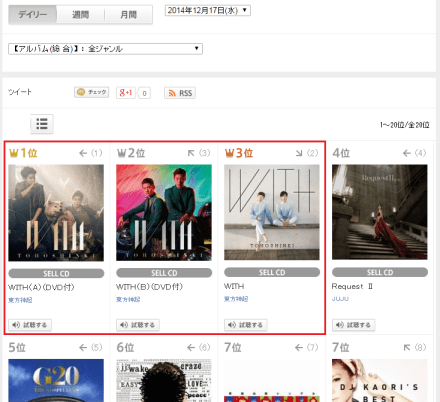Play 試聴する preview for Request II
The width and height of the screenshot is (440, 402).
tap(354, 325)
